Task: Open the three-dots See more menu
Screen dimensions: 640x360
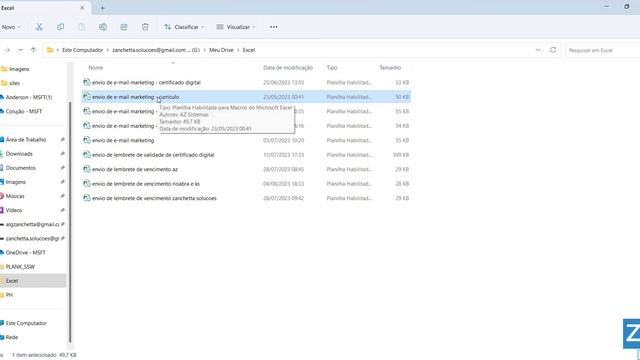Action: [273, 27]
